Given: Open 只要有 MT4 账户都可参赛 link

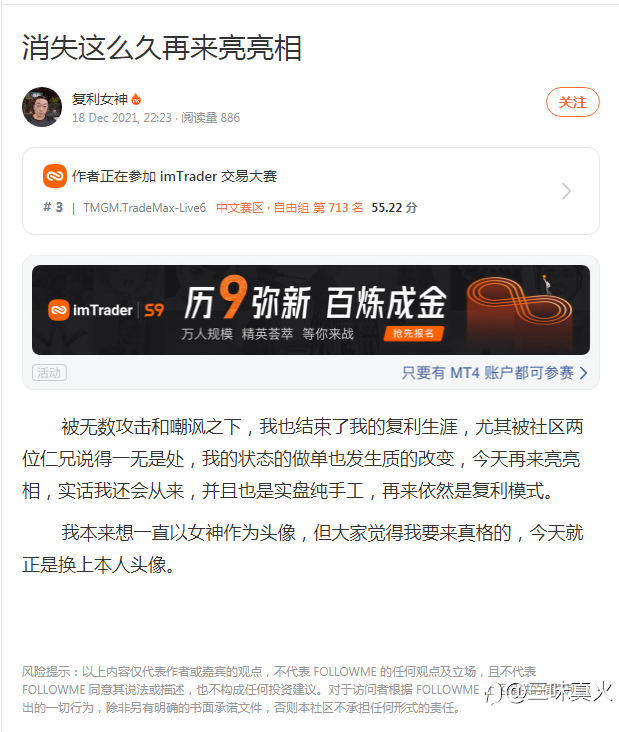Looking at the screenshot, I should [x=487, y=373].
